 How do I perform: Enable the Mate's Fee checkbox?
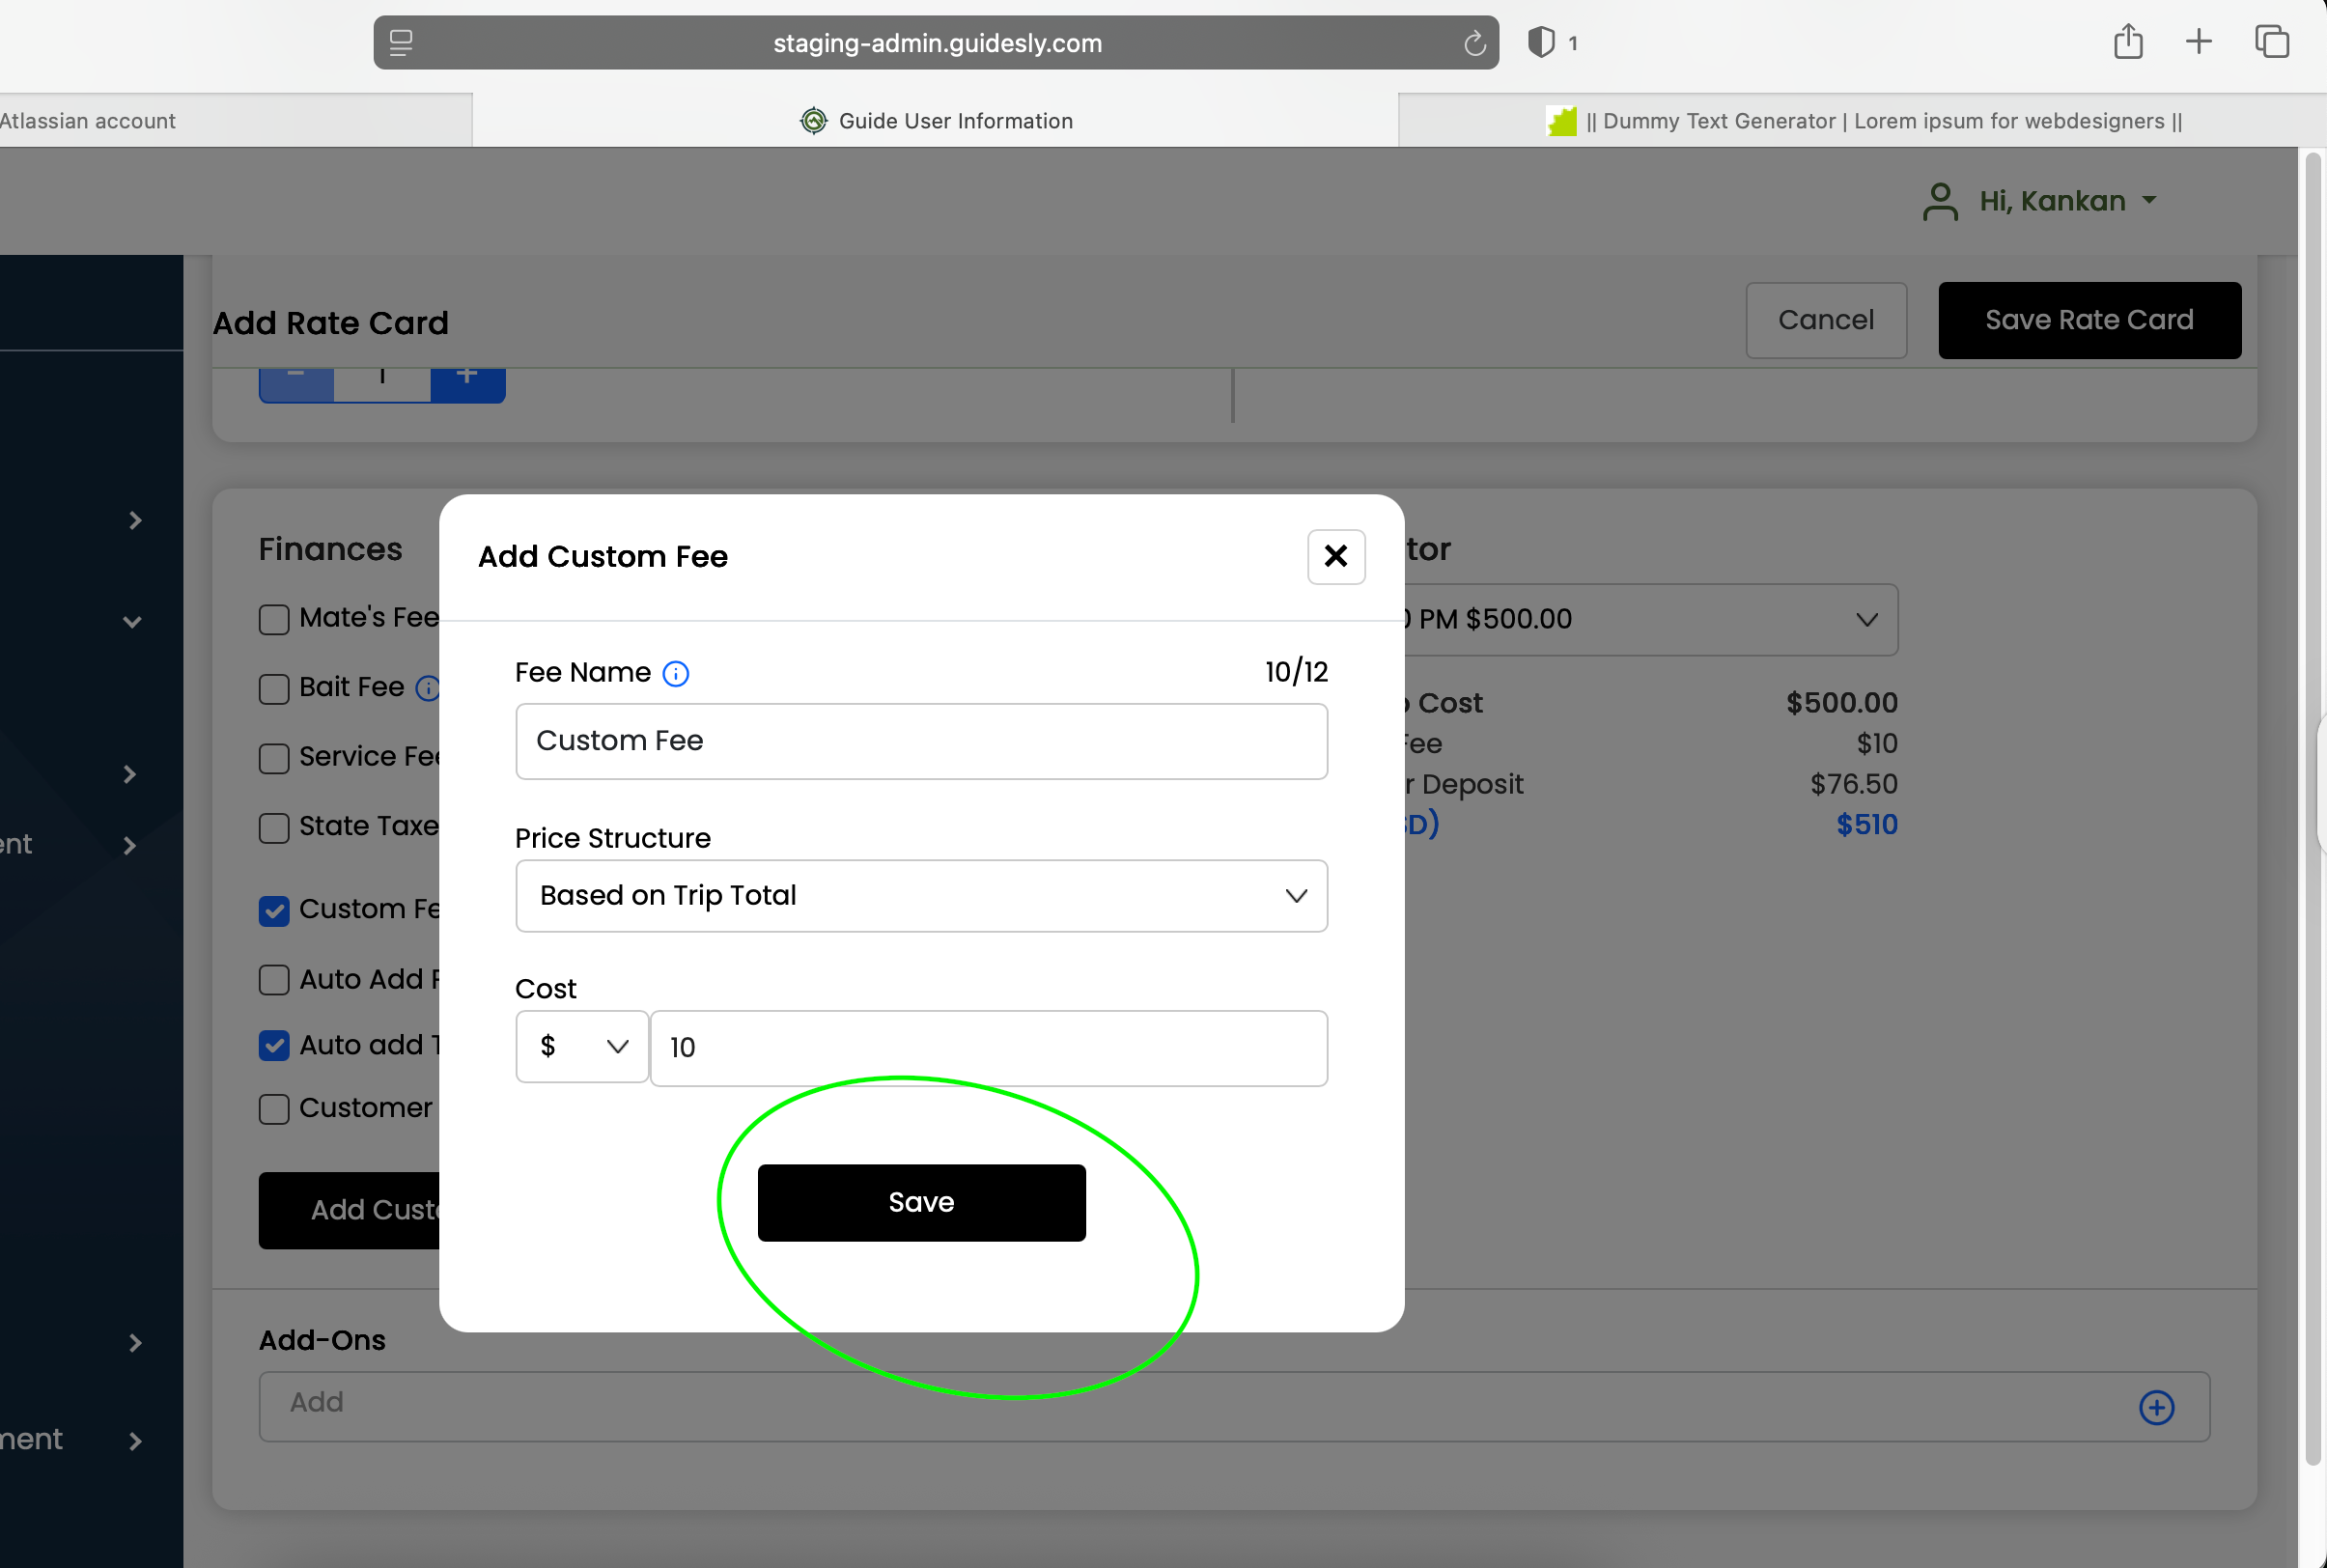click(x=274, y=620)
